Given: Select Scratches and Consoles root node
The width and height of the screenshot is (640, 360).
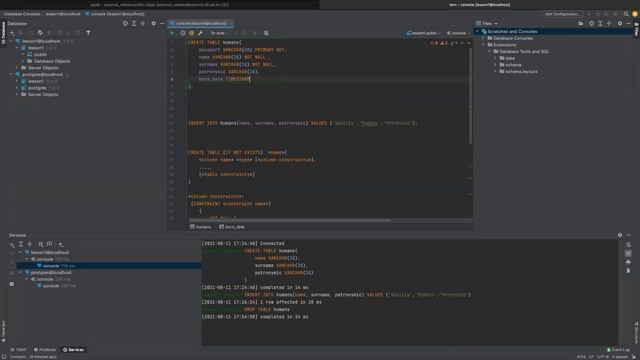Looking at the screenshot, I should pos(512,31).
